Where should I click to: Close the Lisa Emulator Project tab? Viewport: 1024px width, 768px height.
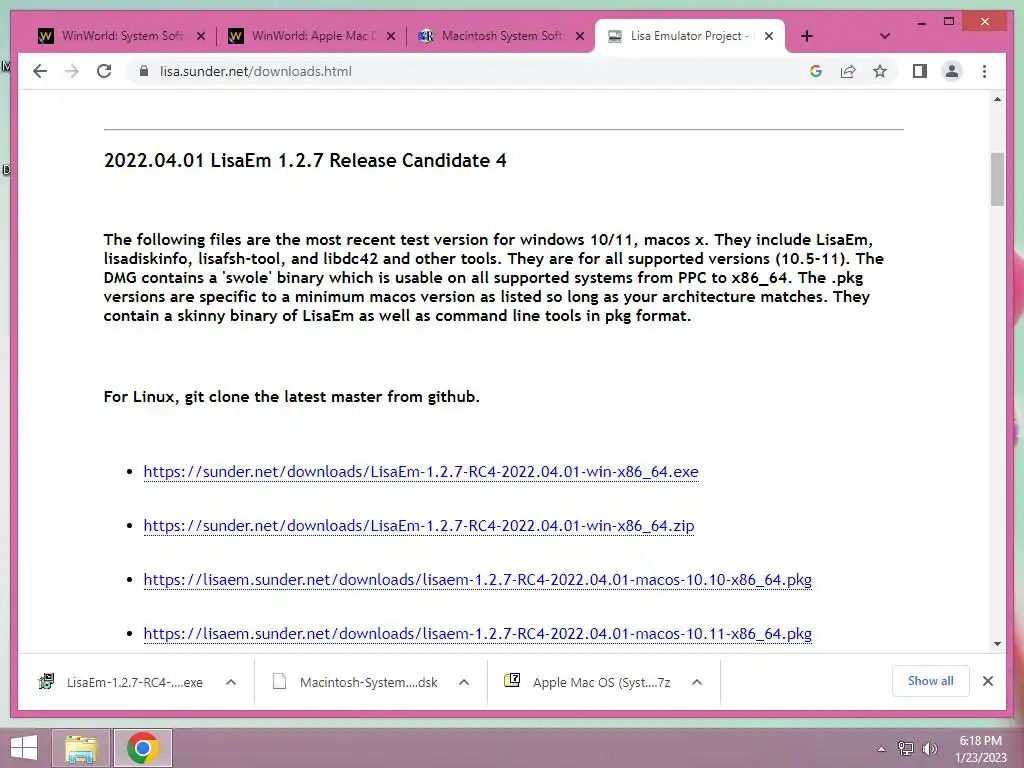tap(769, 37)
